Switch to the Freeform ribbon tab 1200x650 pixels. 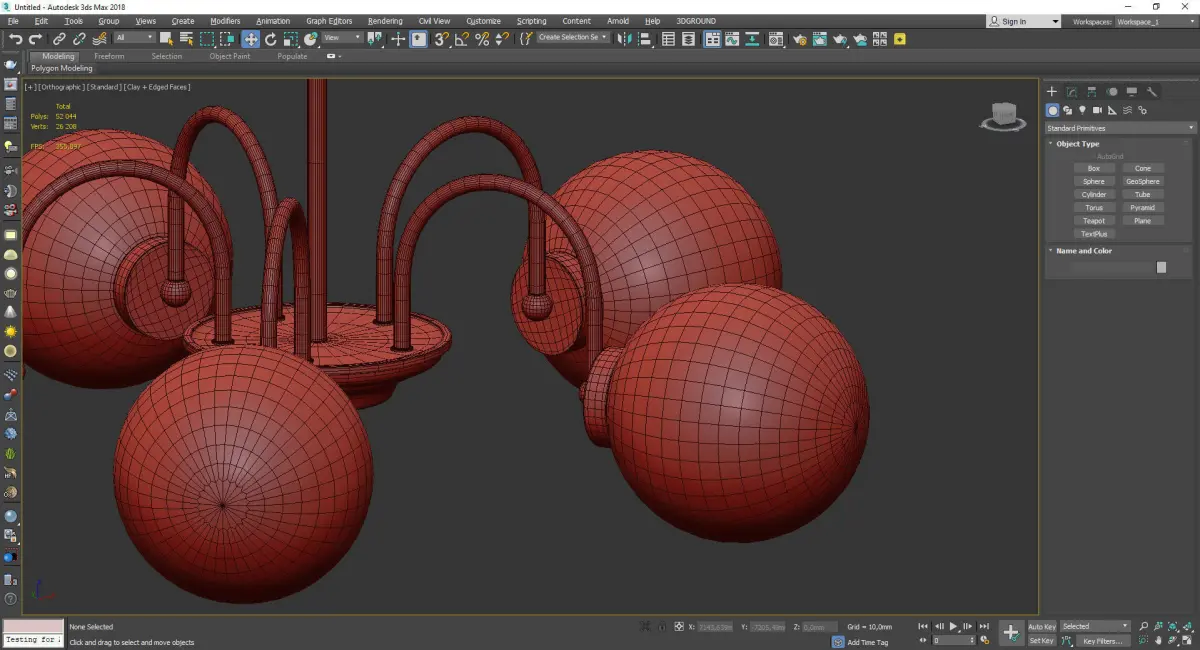coord(109,56)
